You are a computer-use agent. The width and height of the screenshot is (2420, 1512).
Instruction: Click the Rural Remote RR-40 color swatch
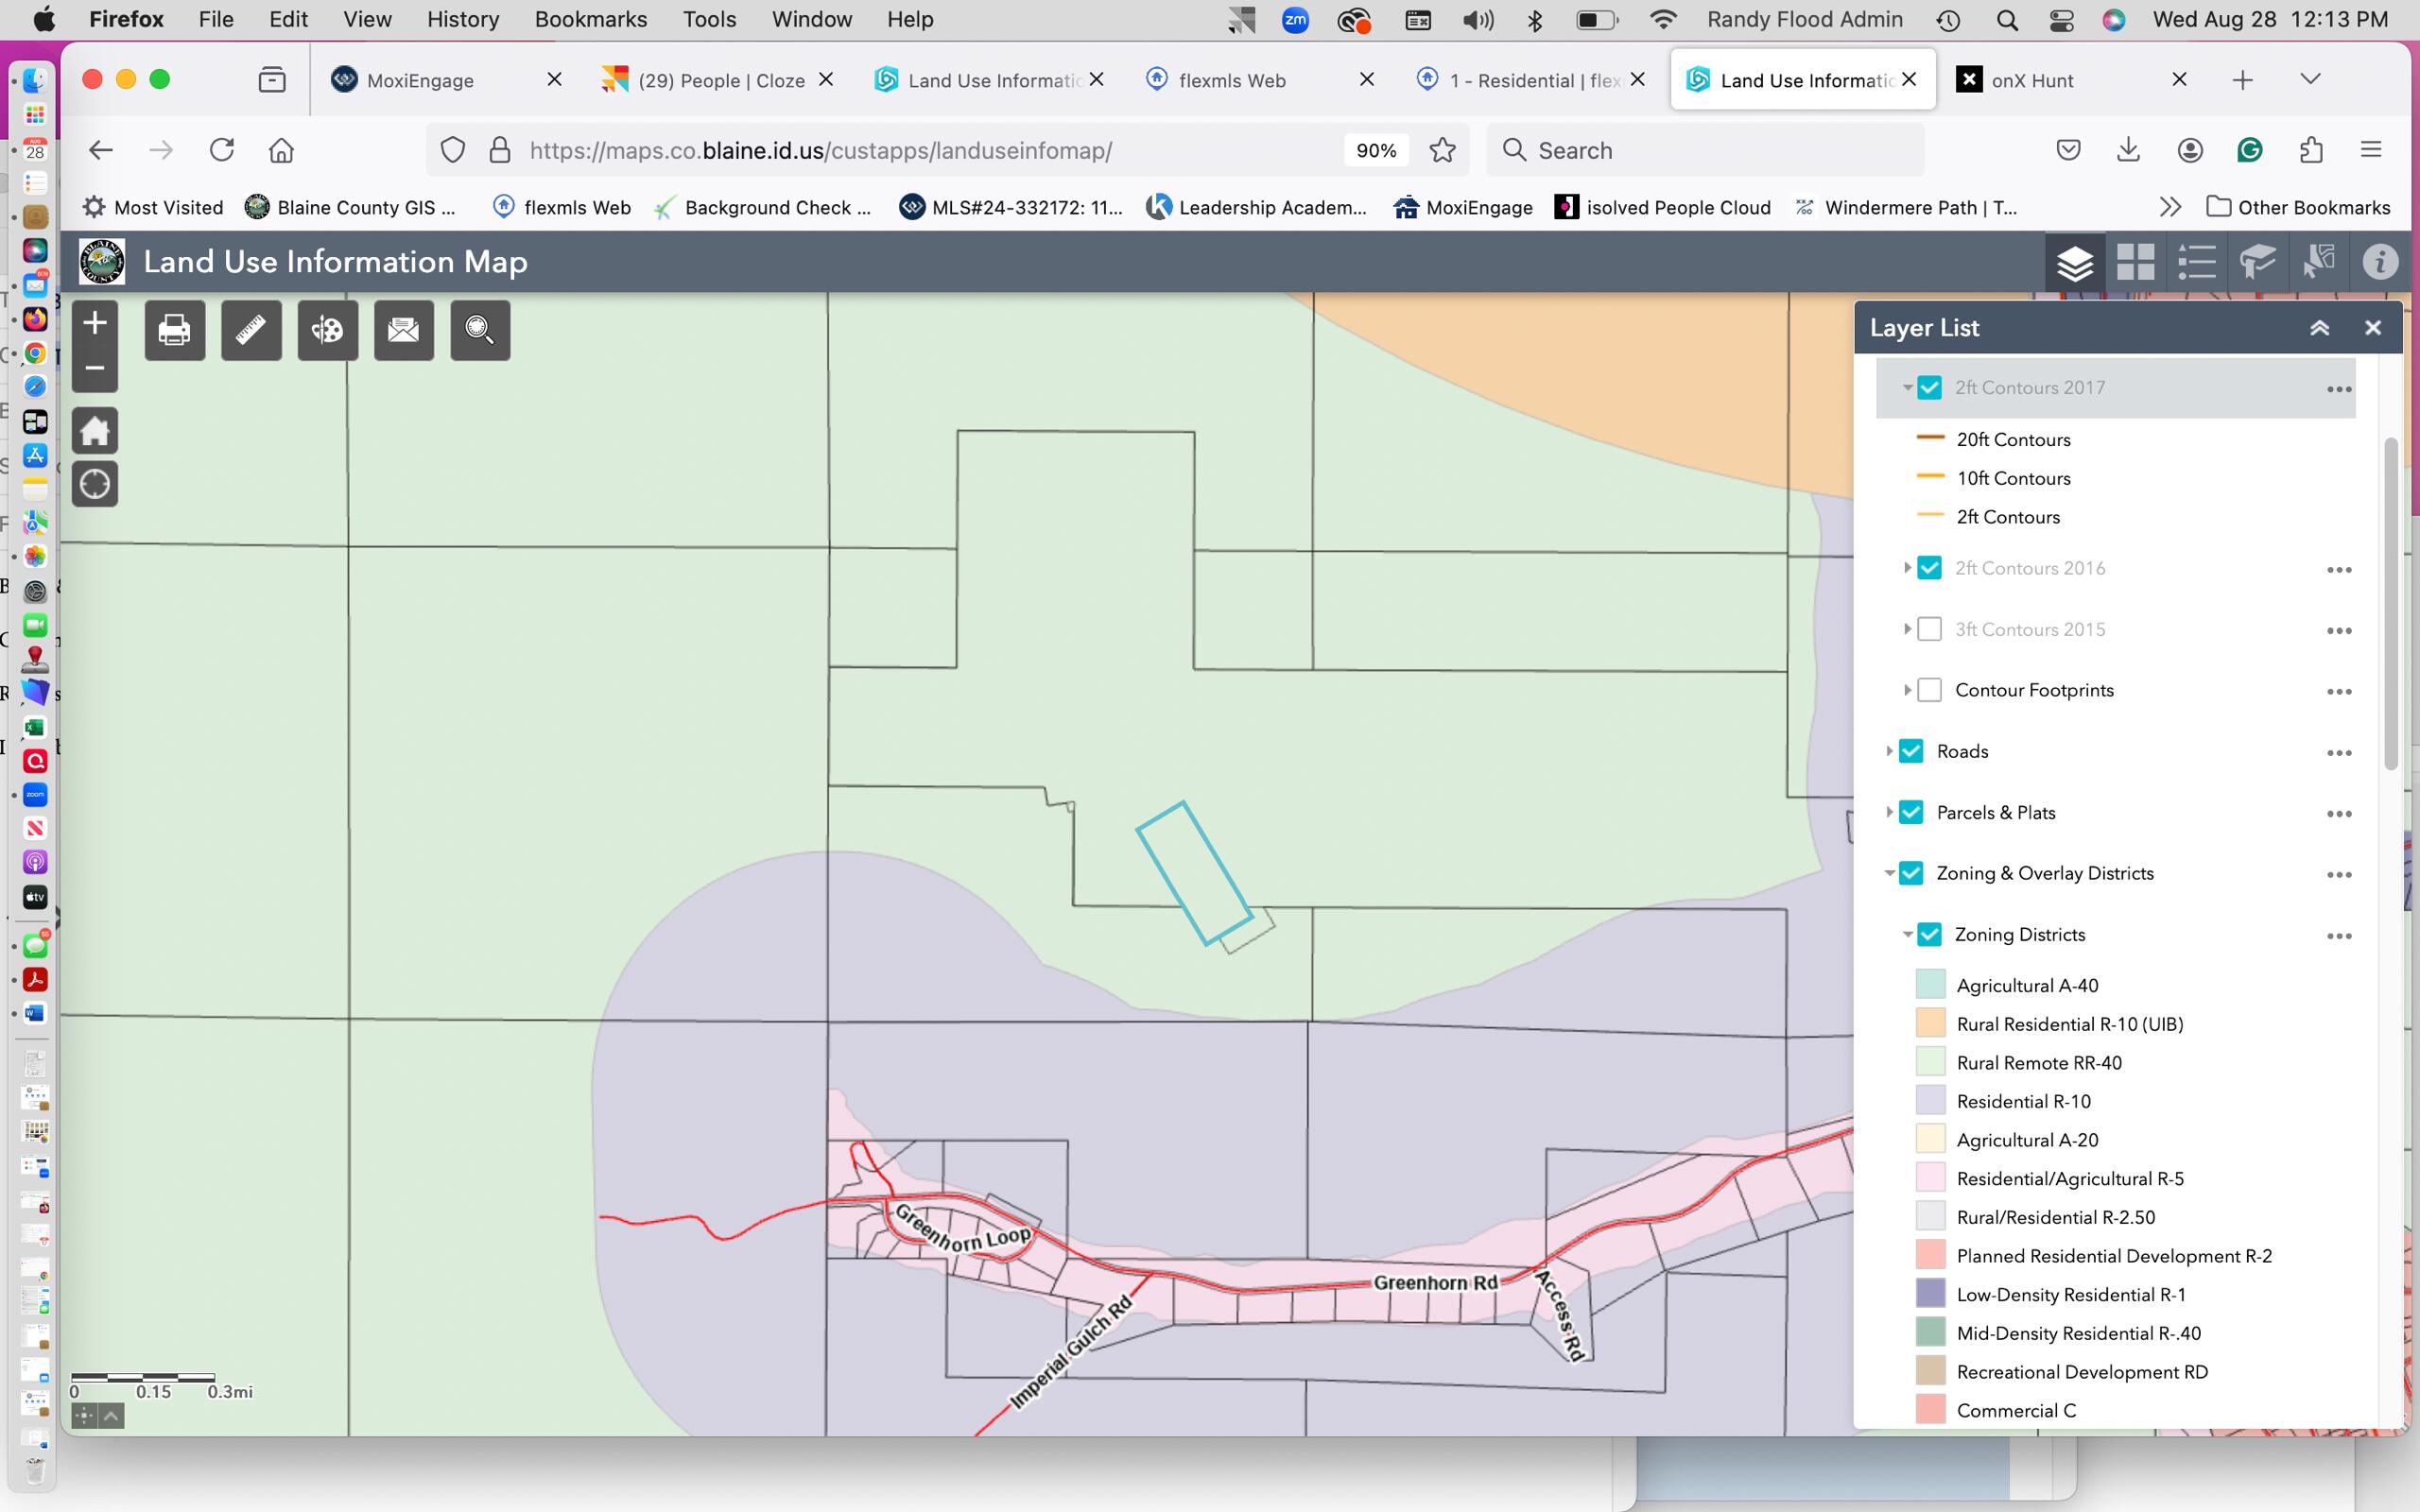[x=1930, y=1063]
